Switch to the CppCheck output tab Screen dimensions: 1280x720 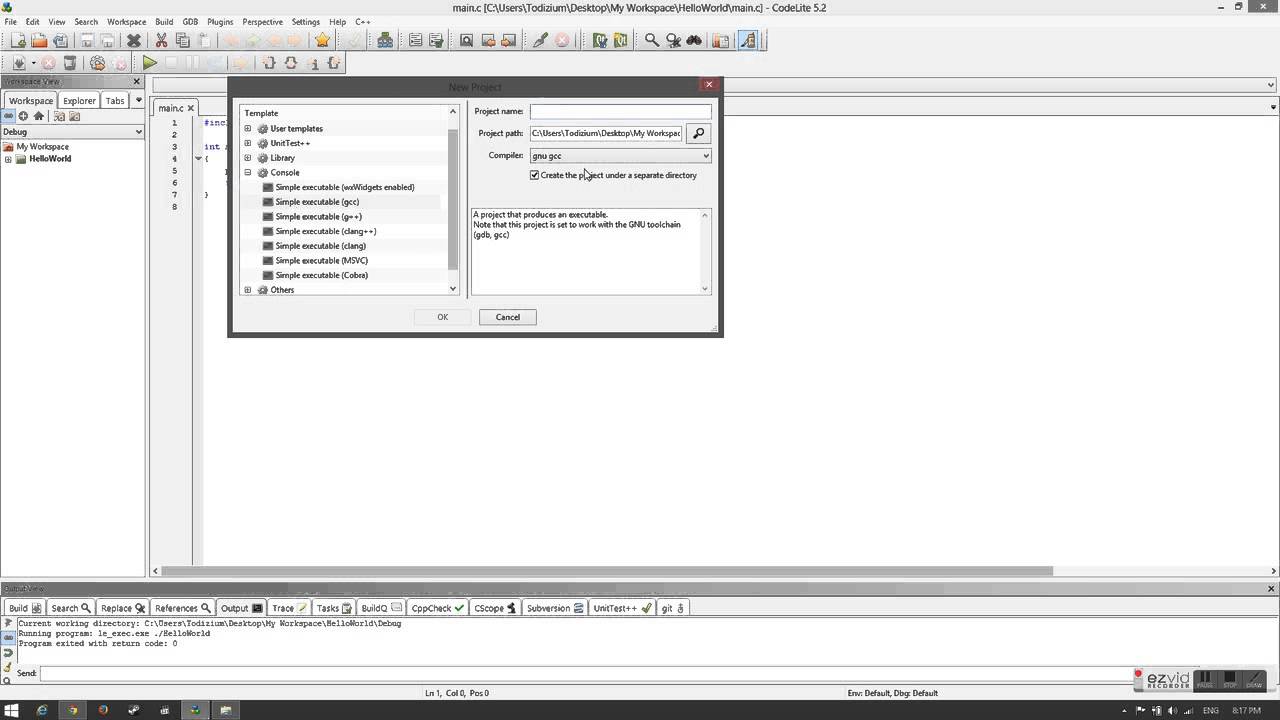(x=438, y=608)
